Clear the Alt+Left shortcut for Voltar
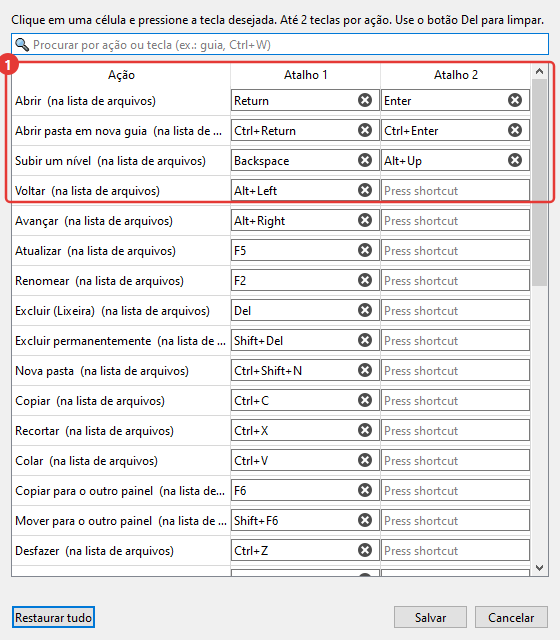 click(365, 190)
